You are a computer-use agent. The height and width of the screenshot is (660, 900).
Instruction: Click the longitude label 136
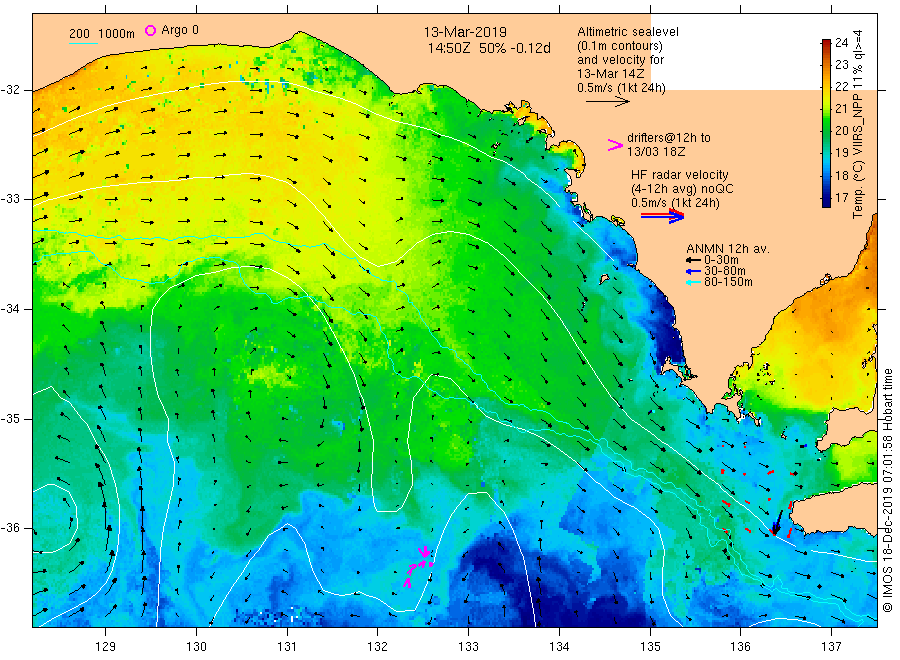pyautogui.click(x=740, y=647)
